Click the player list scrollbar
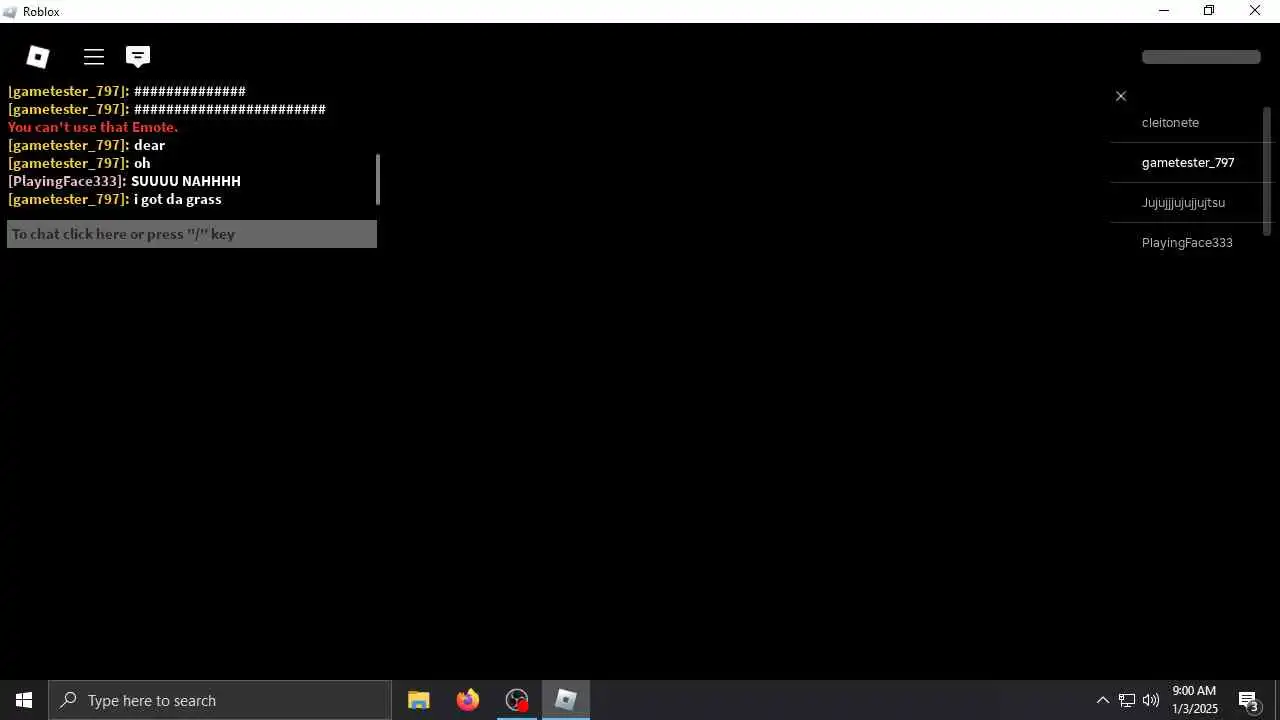1280x720 pixels. [1267, 171]
